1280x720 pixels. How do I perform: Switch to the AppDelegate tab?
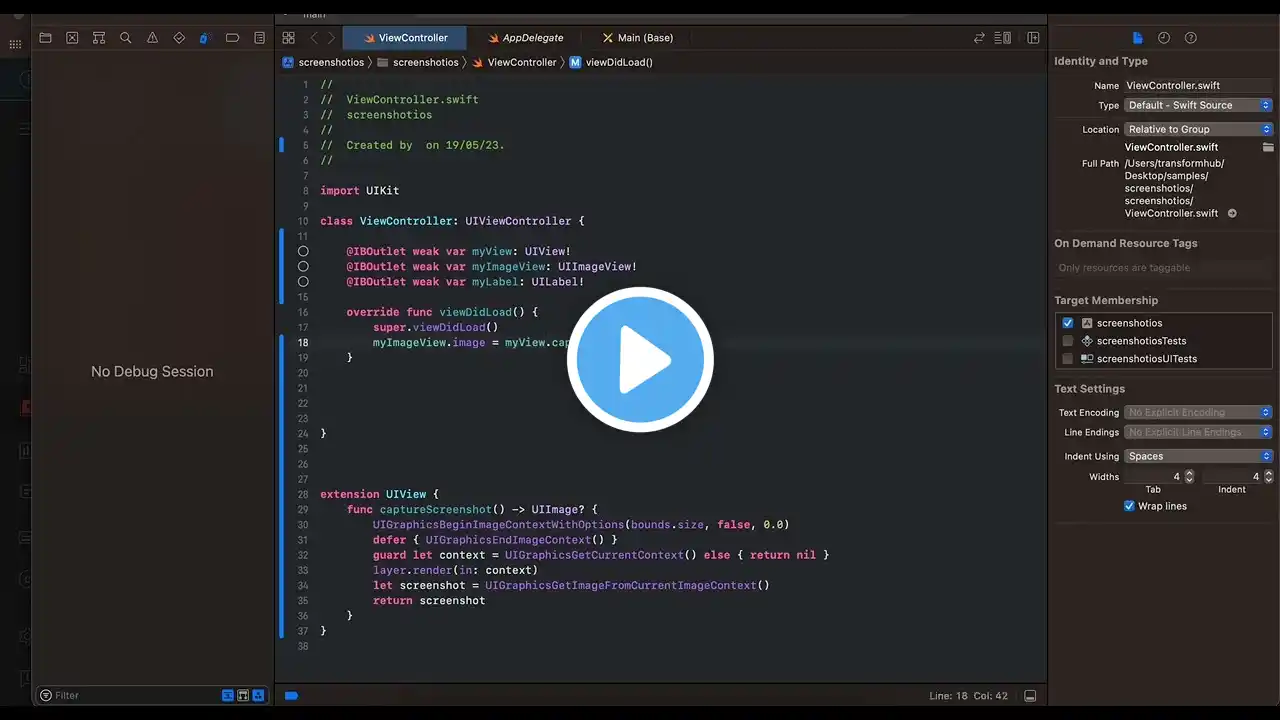tap(525, 38)
